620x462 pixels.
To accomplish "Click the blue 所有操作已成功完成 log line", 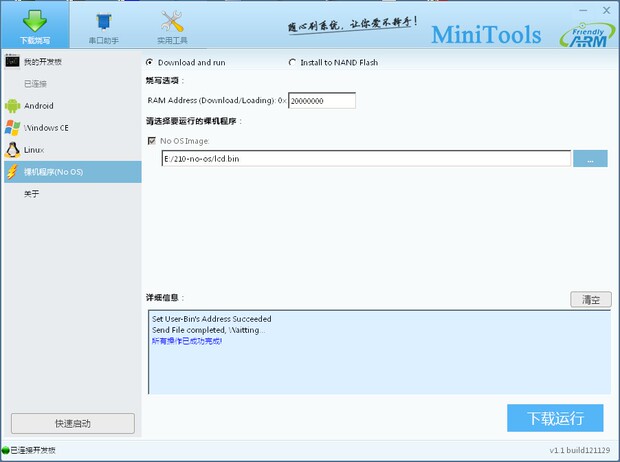I will coord(187,341).
